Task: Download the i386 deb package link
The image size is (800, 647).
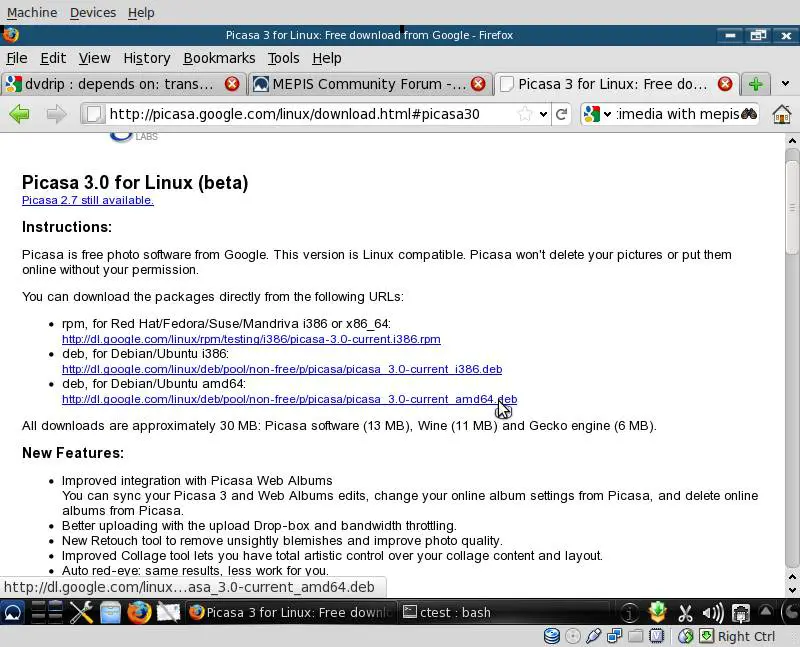Action: (282, 369)
